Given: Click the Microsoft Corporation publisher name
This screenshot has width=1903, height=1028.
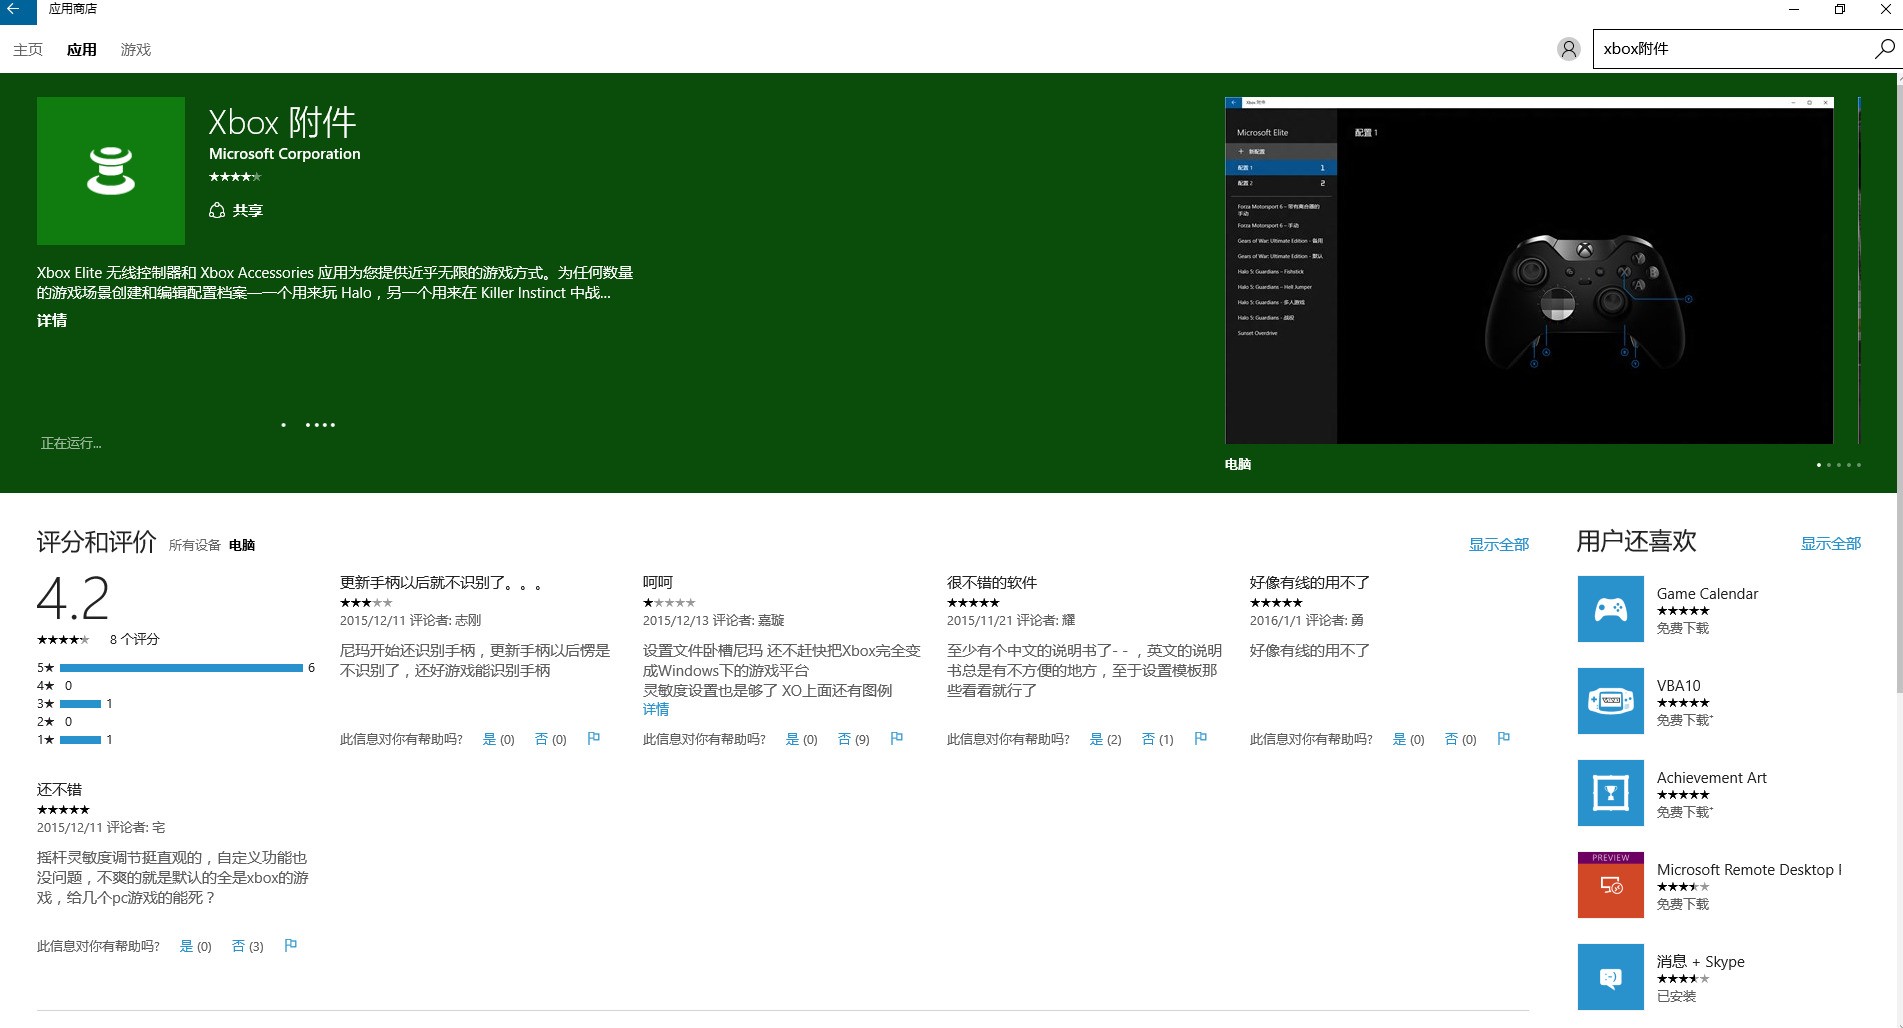Looking at the screenshot, I should [x=284, y=153].
